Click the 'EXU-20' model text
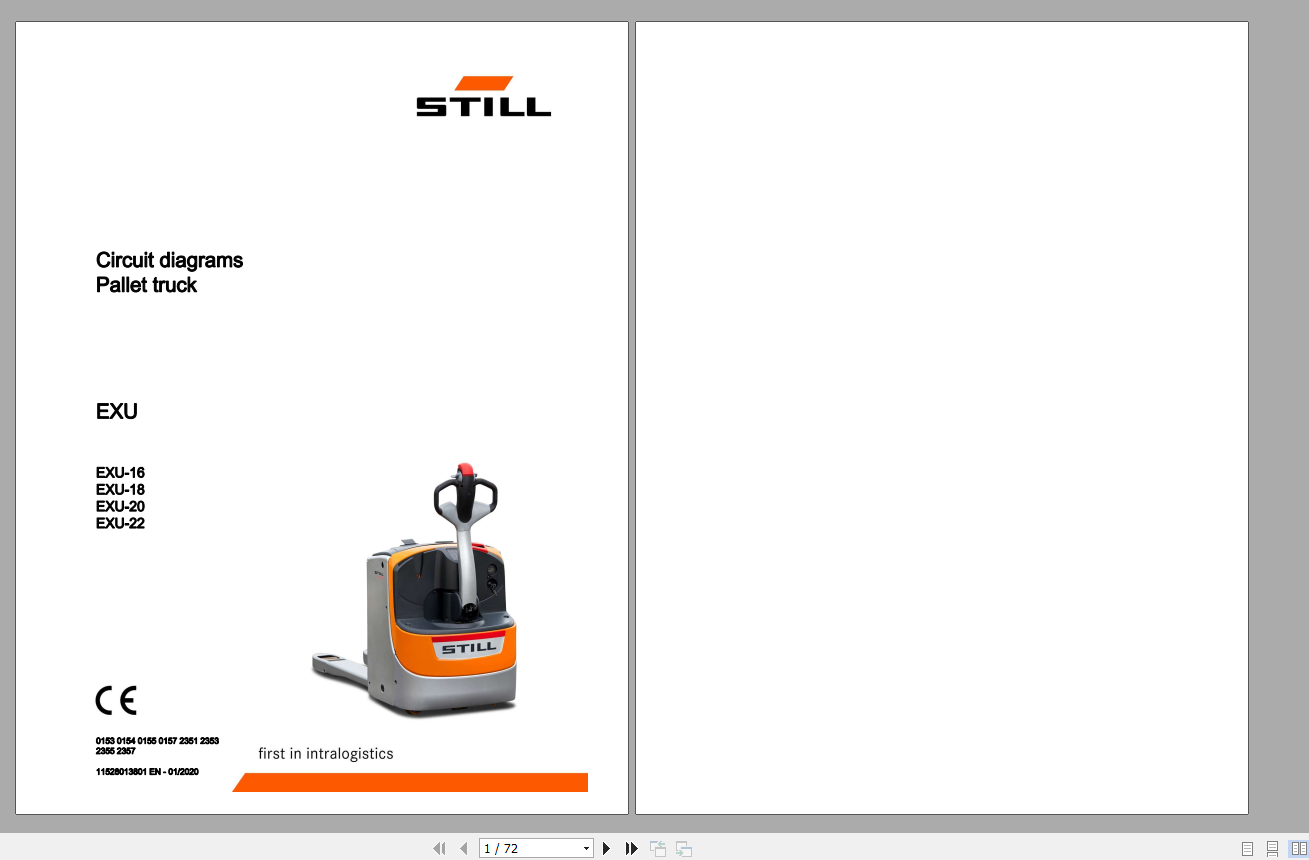The image size is (1309, 860). coord(120,506)
